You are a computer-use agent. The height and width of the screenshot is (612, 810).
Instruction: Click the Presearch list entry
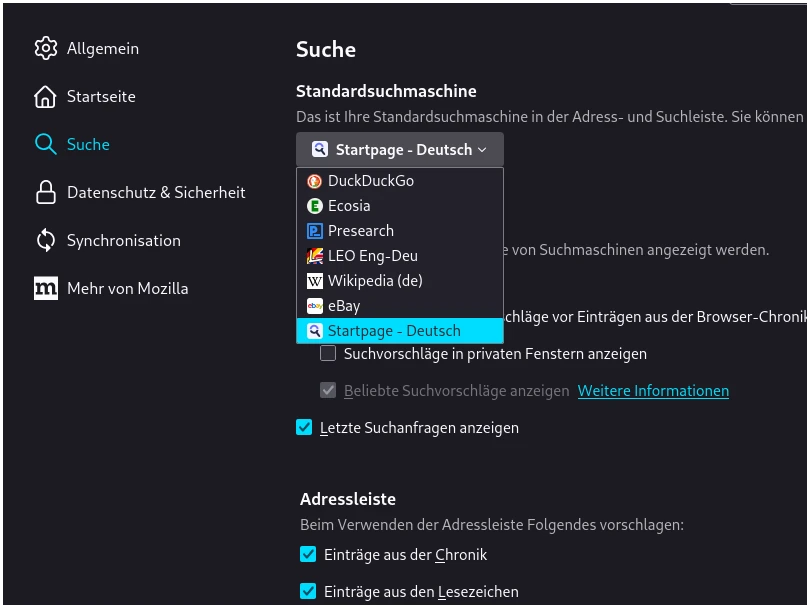[360, 231]
